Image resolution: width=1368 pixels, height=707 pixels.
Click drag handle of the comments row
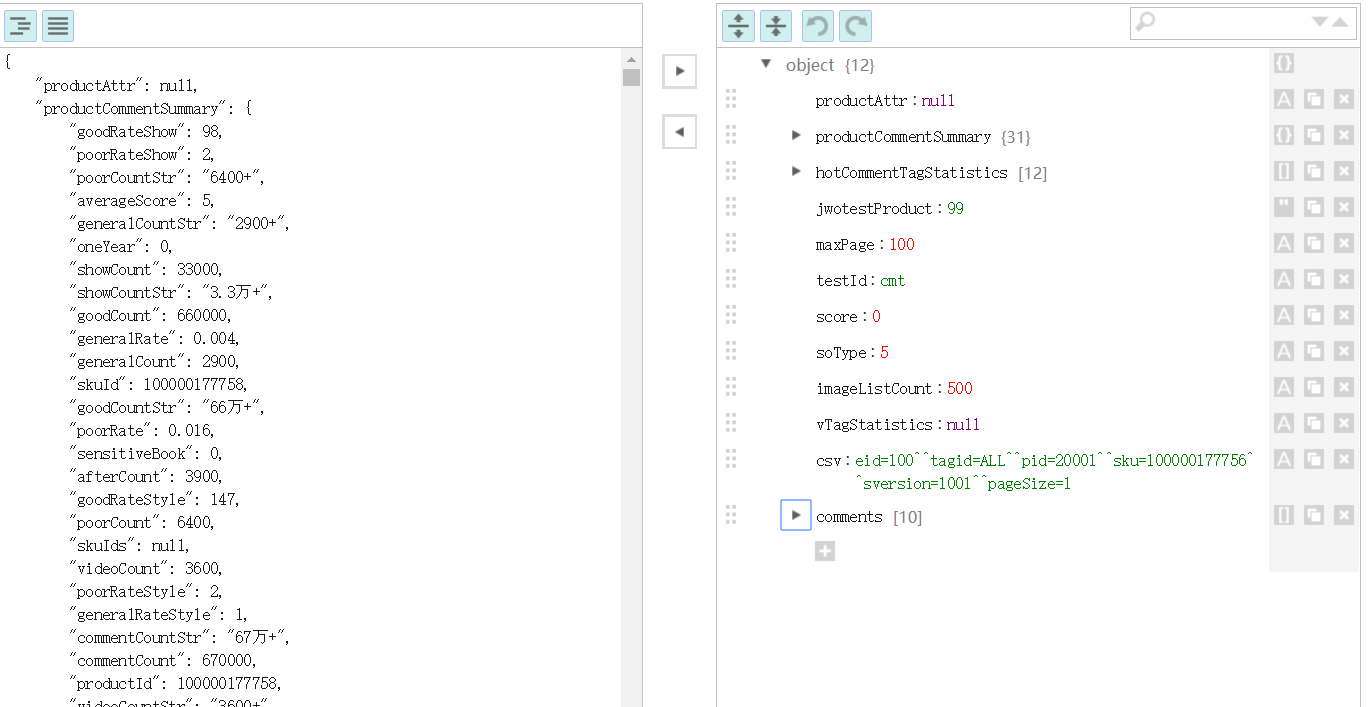(x=731, y=515)
